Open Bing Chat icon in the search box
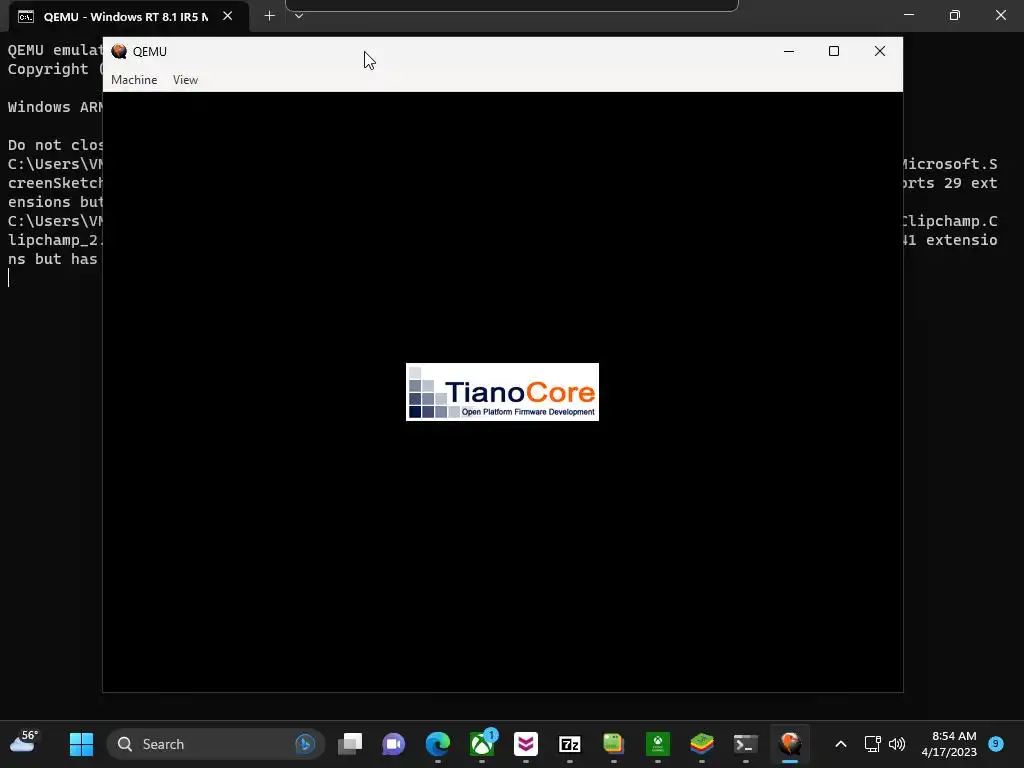This screenshot has width=1024, height=768. 305,744
